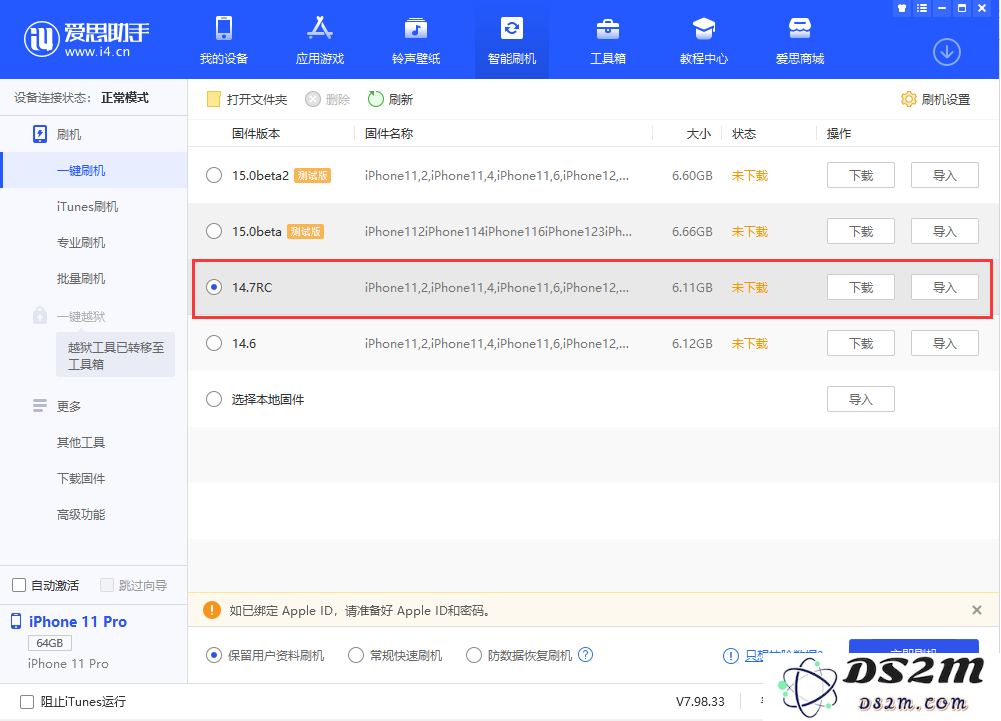Click the iPhone 11 Pro device icon
This screenshot has width=1001, height=721.
point(16,621)
